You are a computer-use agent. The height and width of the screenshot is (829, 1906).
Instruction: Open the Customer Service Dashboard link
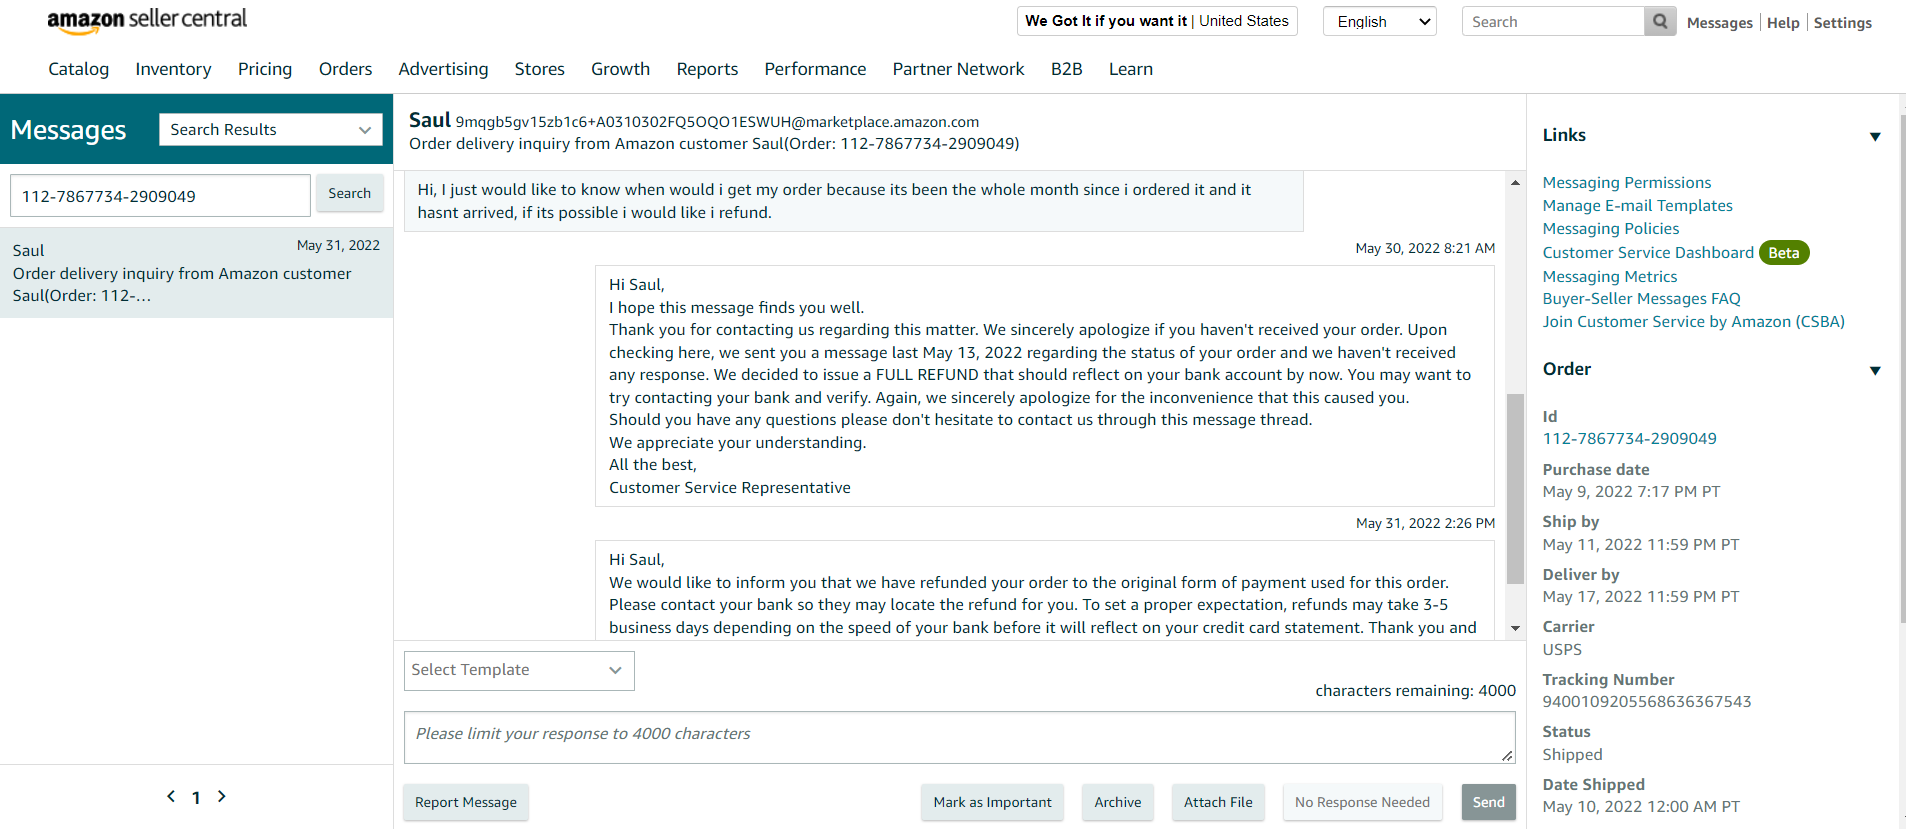pyautogui.click(x=1648, y=252)
